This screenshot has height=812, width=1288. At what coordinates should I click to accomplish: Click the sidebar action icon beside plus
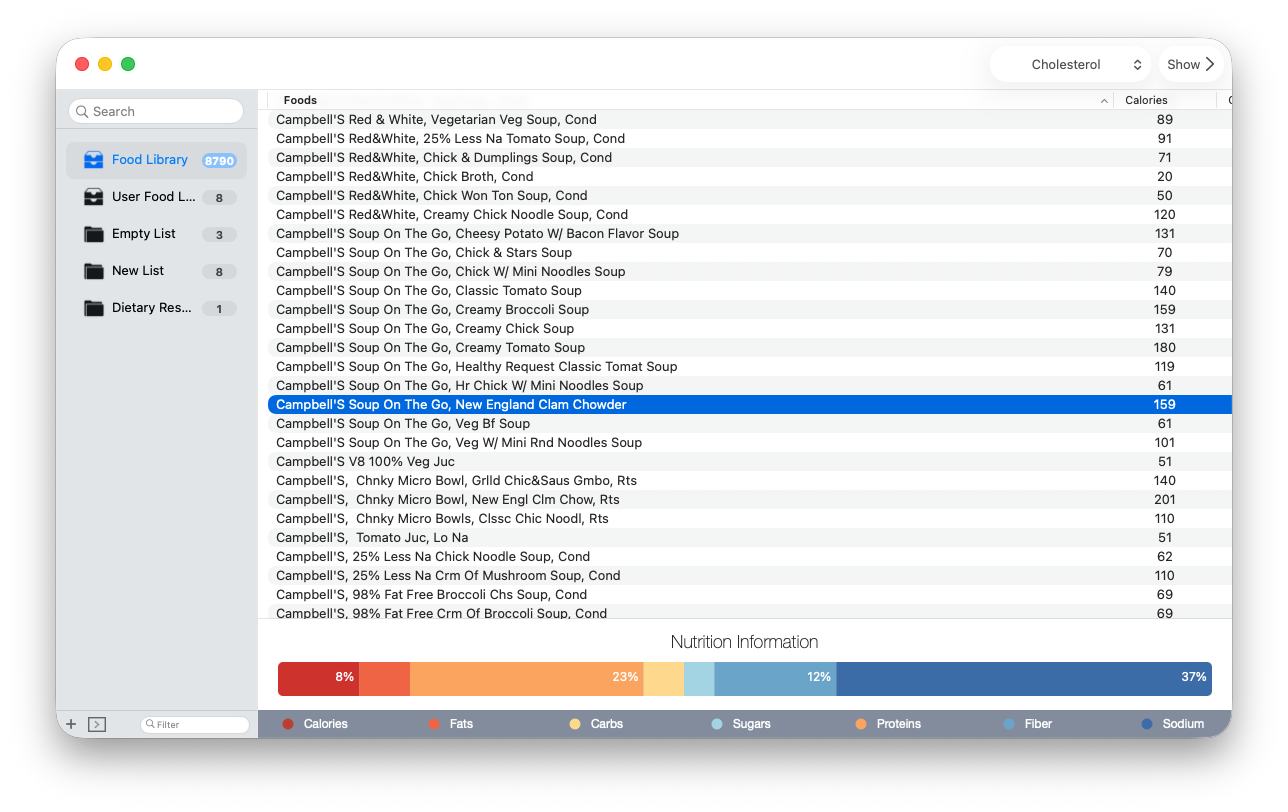97,724
